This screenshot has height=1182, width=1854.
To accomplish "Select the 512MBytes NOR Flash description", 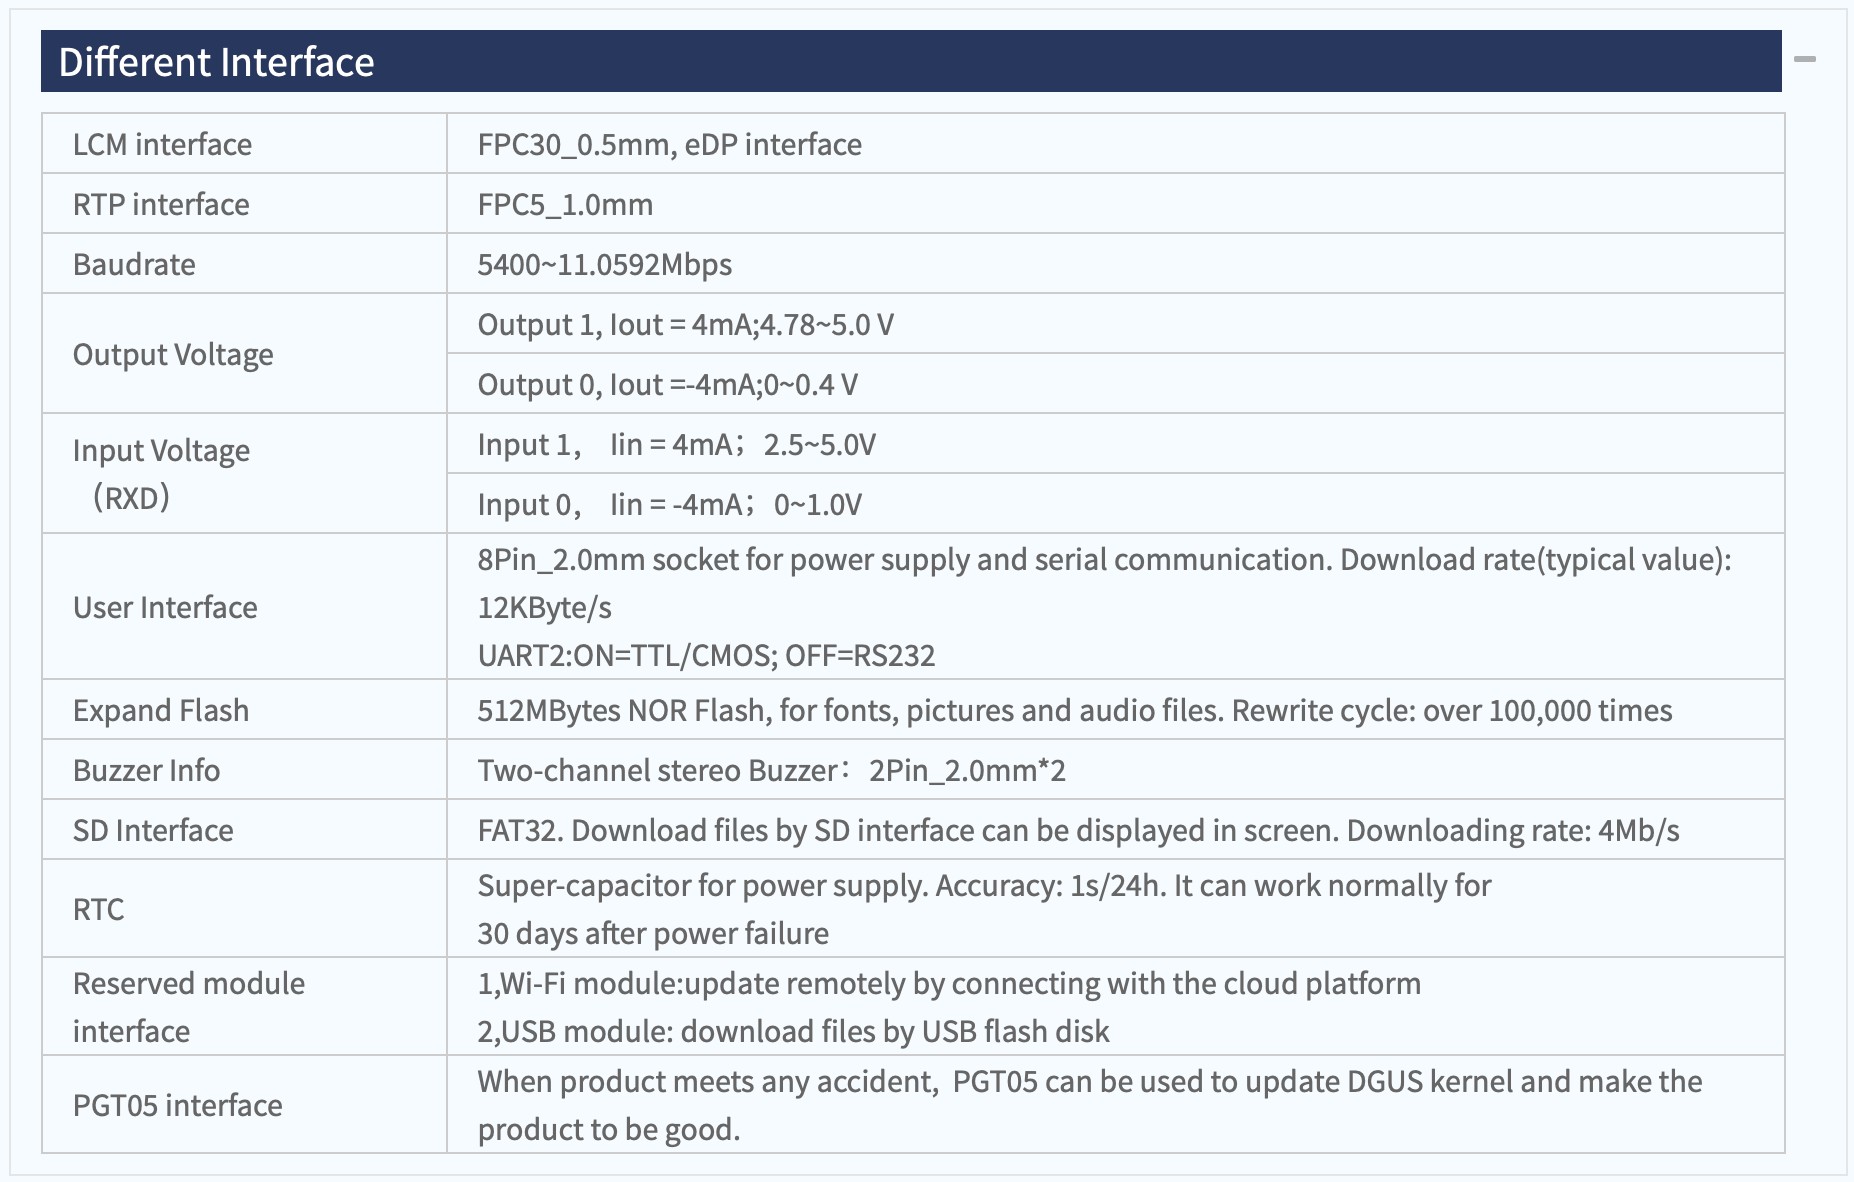I will (x=1074, y=710).
